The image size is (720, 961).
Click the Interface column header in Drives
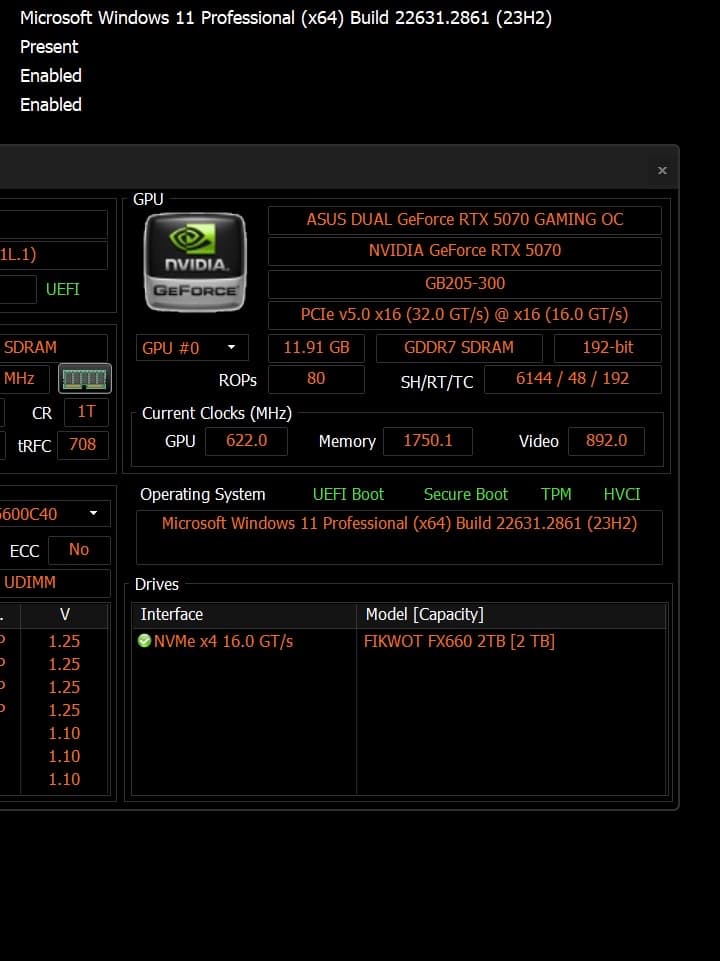[244, 615]
